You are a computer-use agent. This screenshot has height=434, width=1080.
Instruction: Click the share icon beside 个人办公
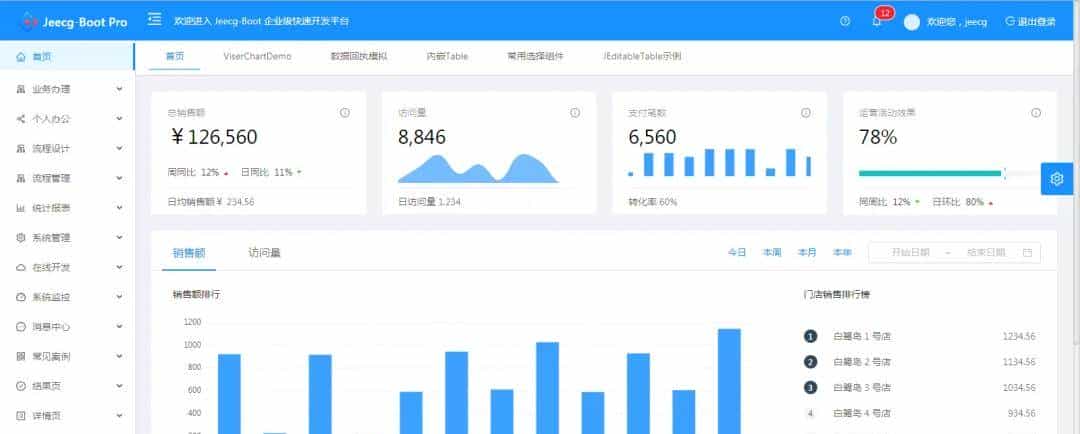click(x=21, y=118)
